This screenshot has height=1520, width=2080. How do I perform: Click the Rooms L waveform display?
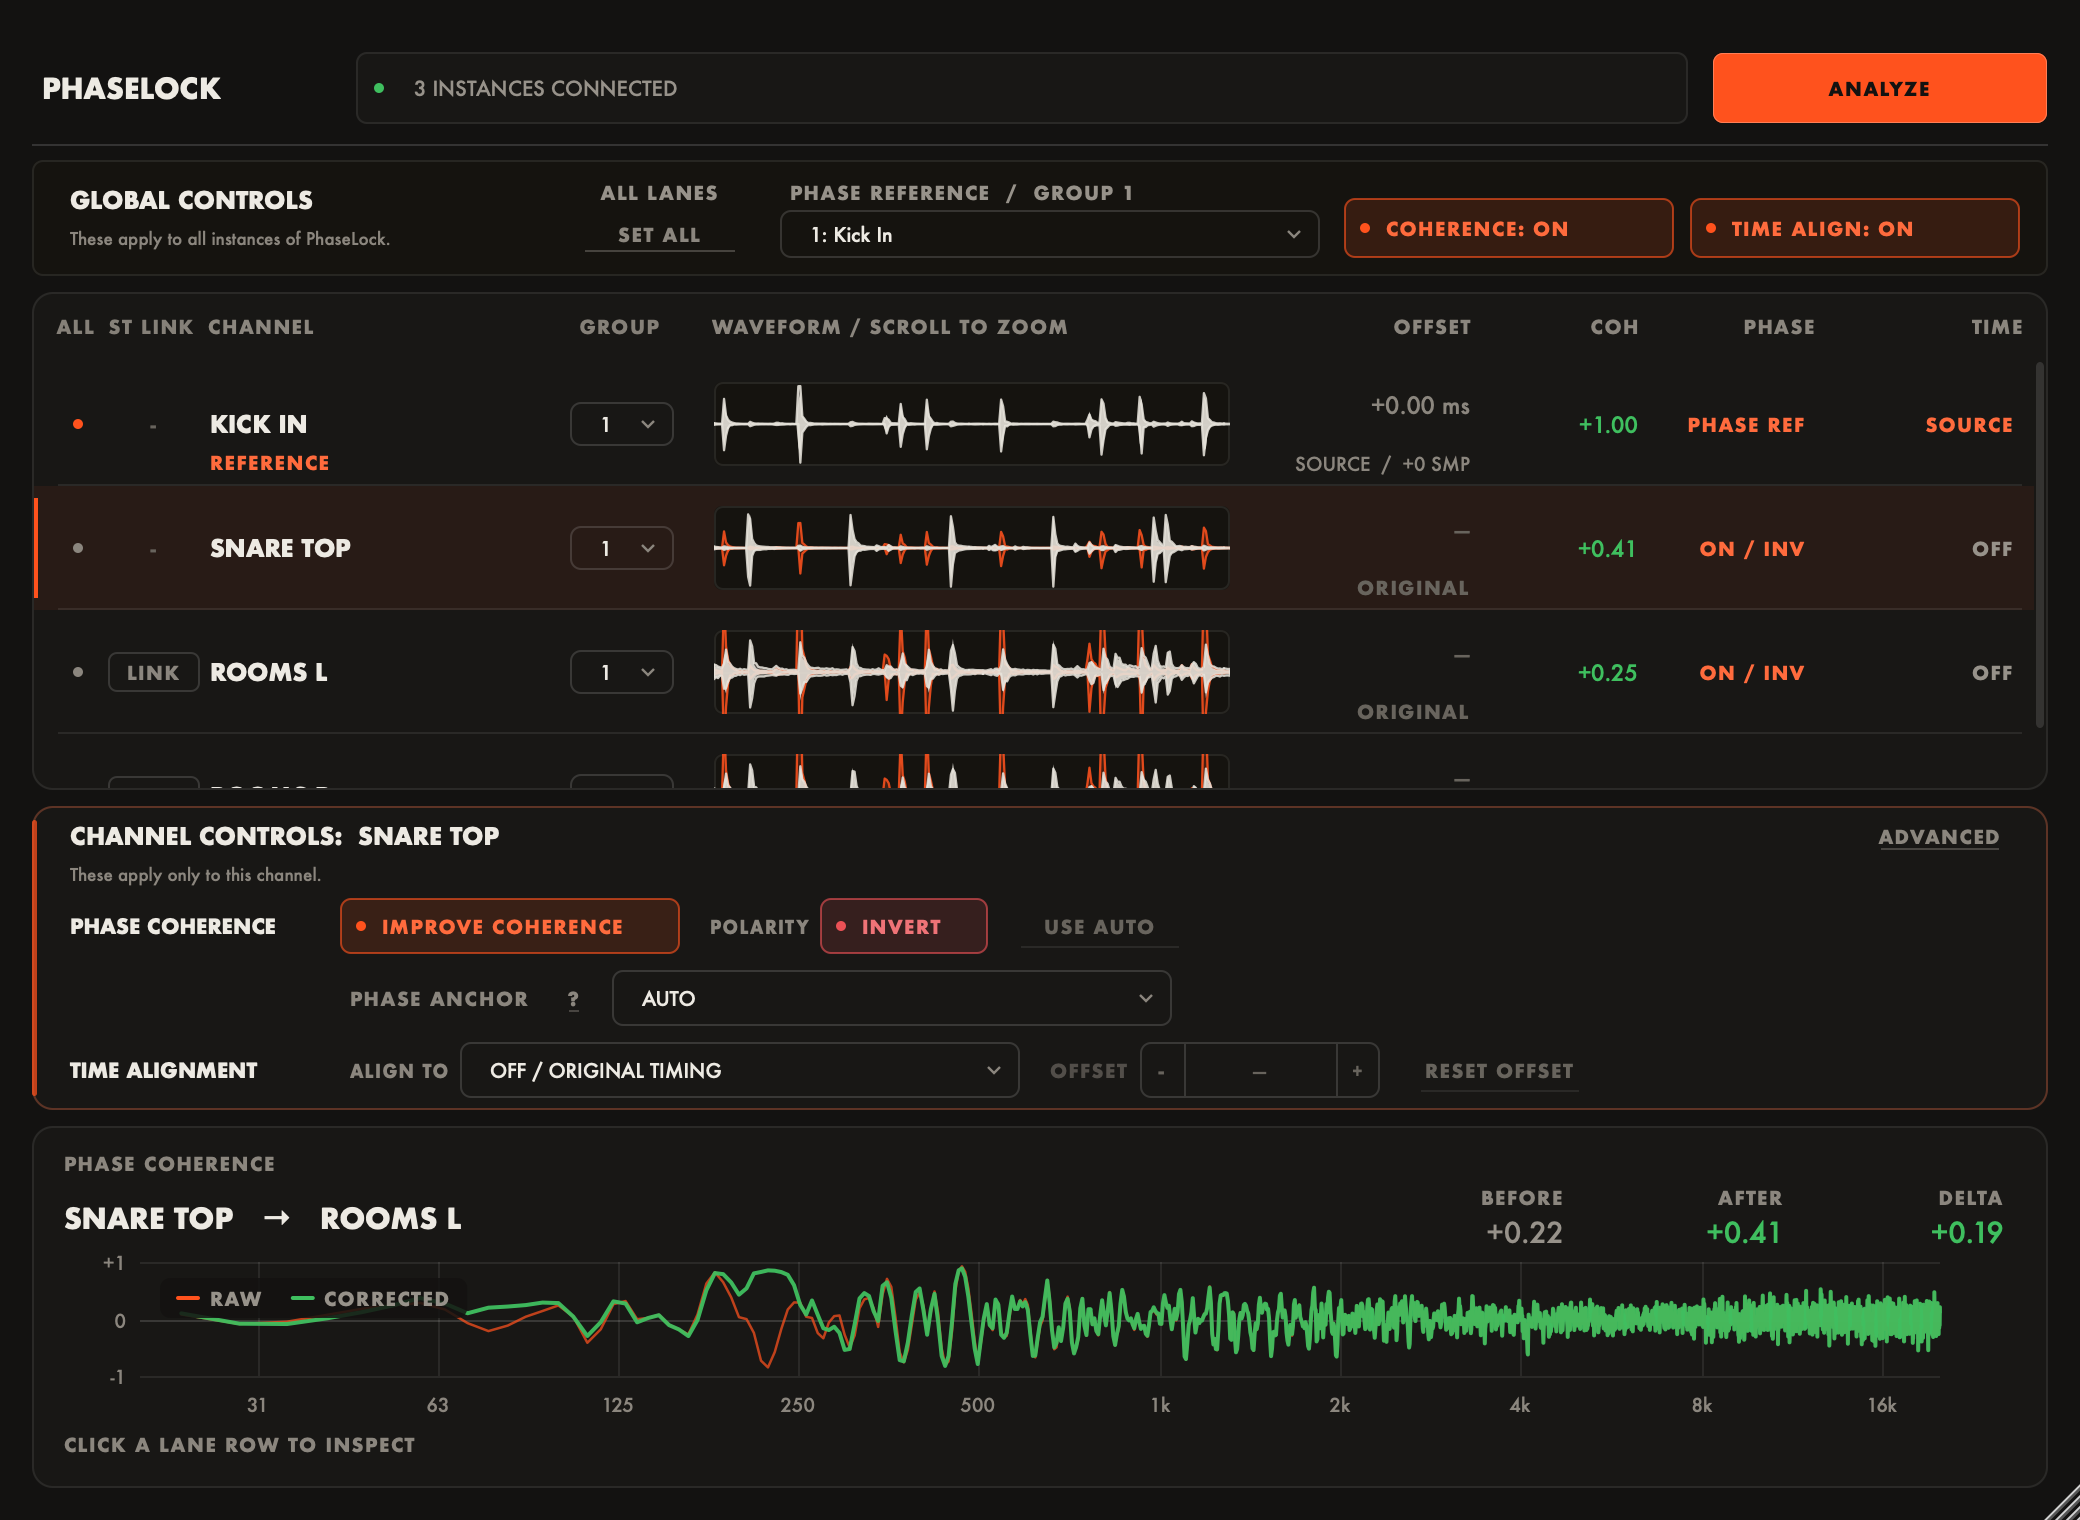click(971, 672)
